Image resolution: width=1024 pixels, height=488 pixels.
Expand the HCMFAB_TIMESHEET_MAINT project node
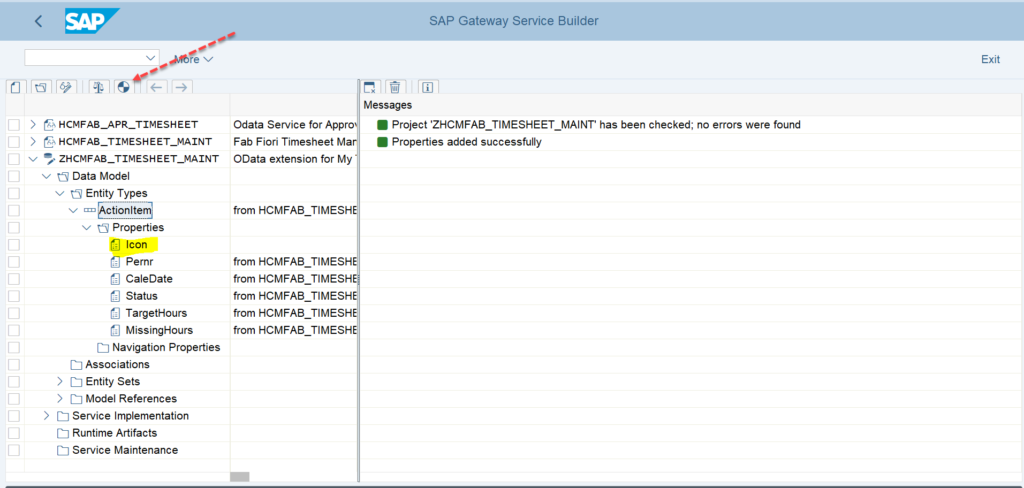(33, 142)
